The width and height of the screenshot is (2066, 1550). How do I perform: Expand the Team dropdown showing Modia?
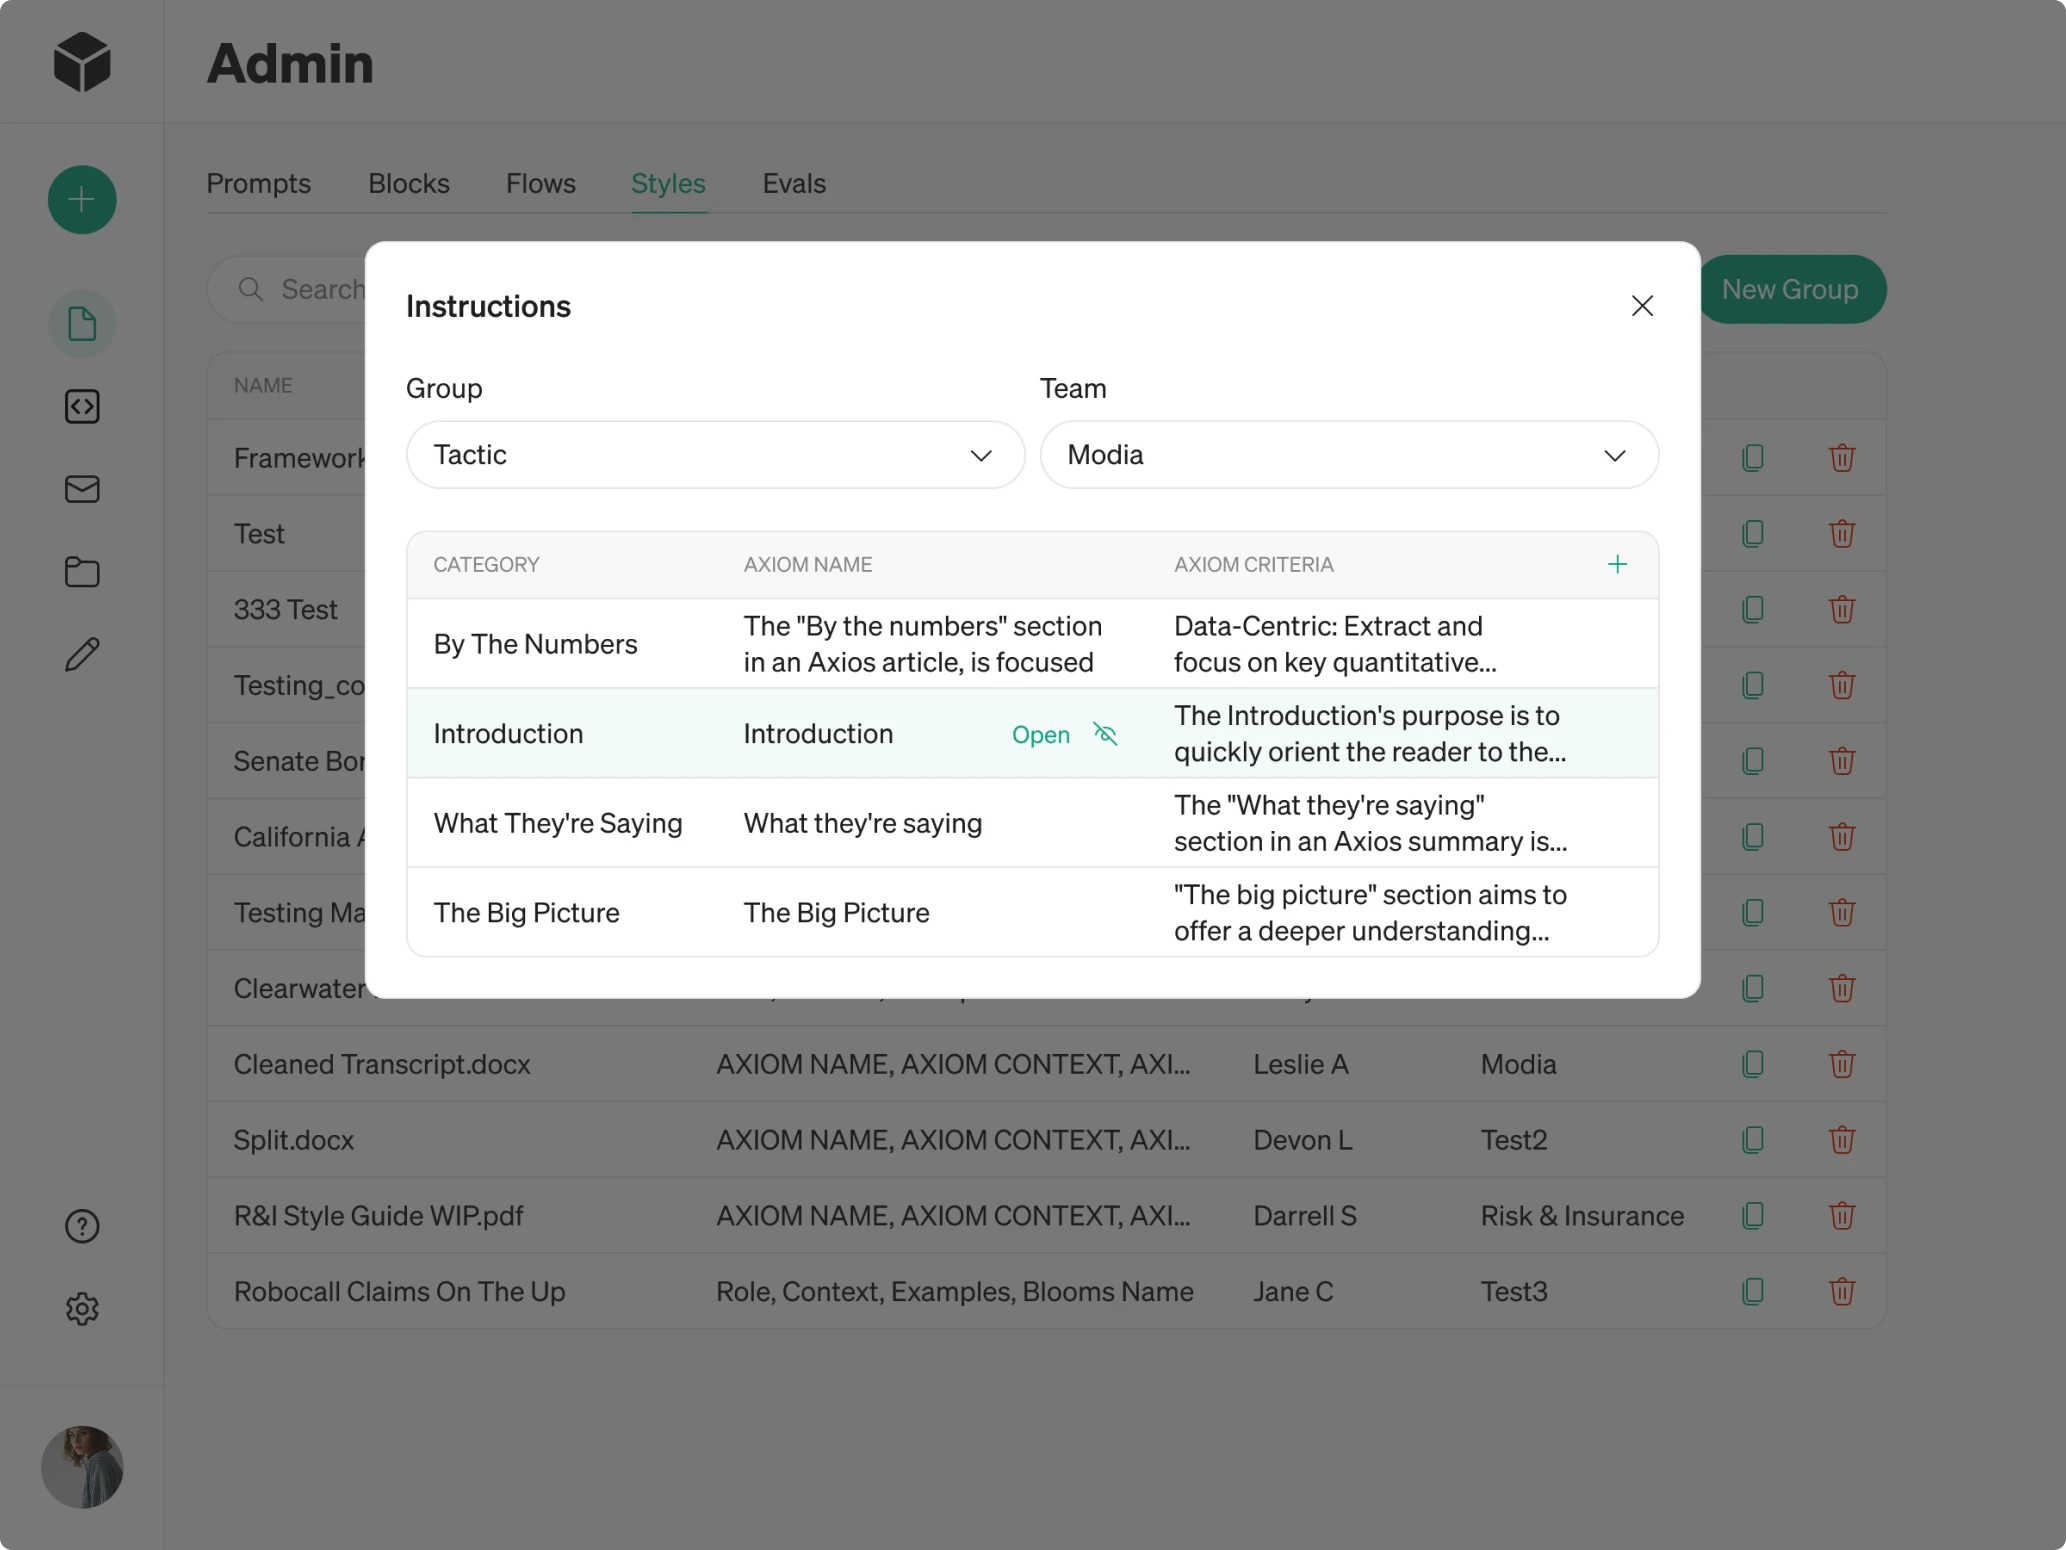[x=1348, y=455]
